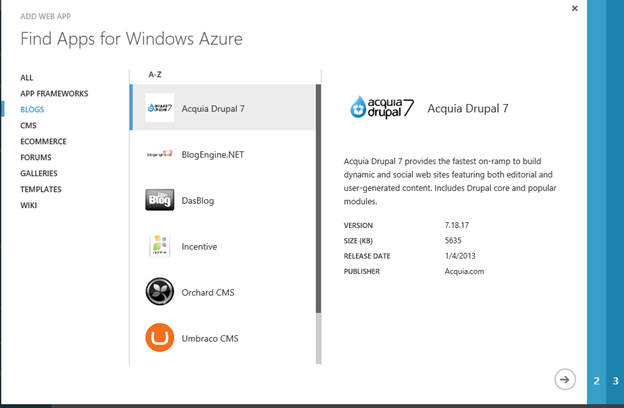Click the Acquia Drupal 7 list icon
The height and width of the screenshot is (408, 624).
(160, 107)
